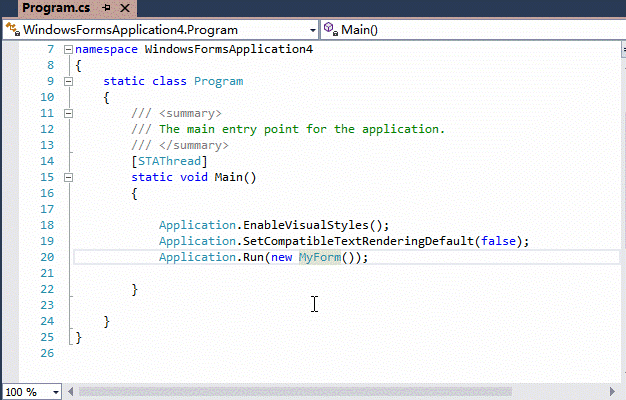626x400 pixels.
Task: Click MyForm in the Application.Run line
Action: click(320, 257)
